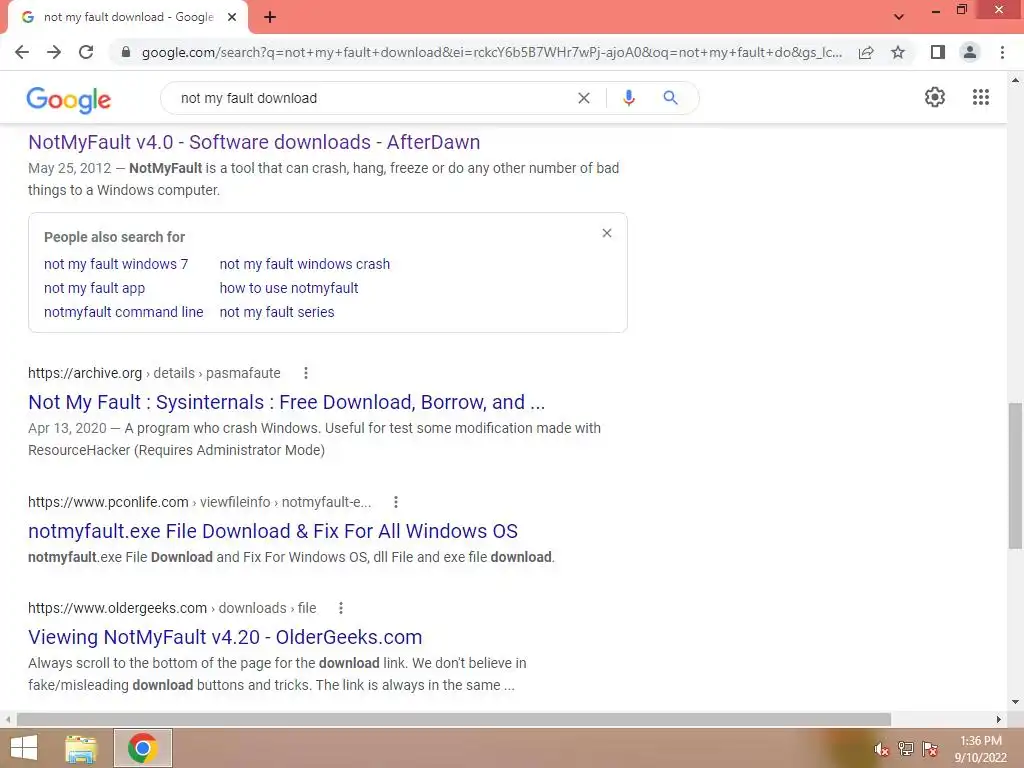1024x768 pixels.
Task: Search for how to use notmyfault
Action: [x=289, y=288]
